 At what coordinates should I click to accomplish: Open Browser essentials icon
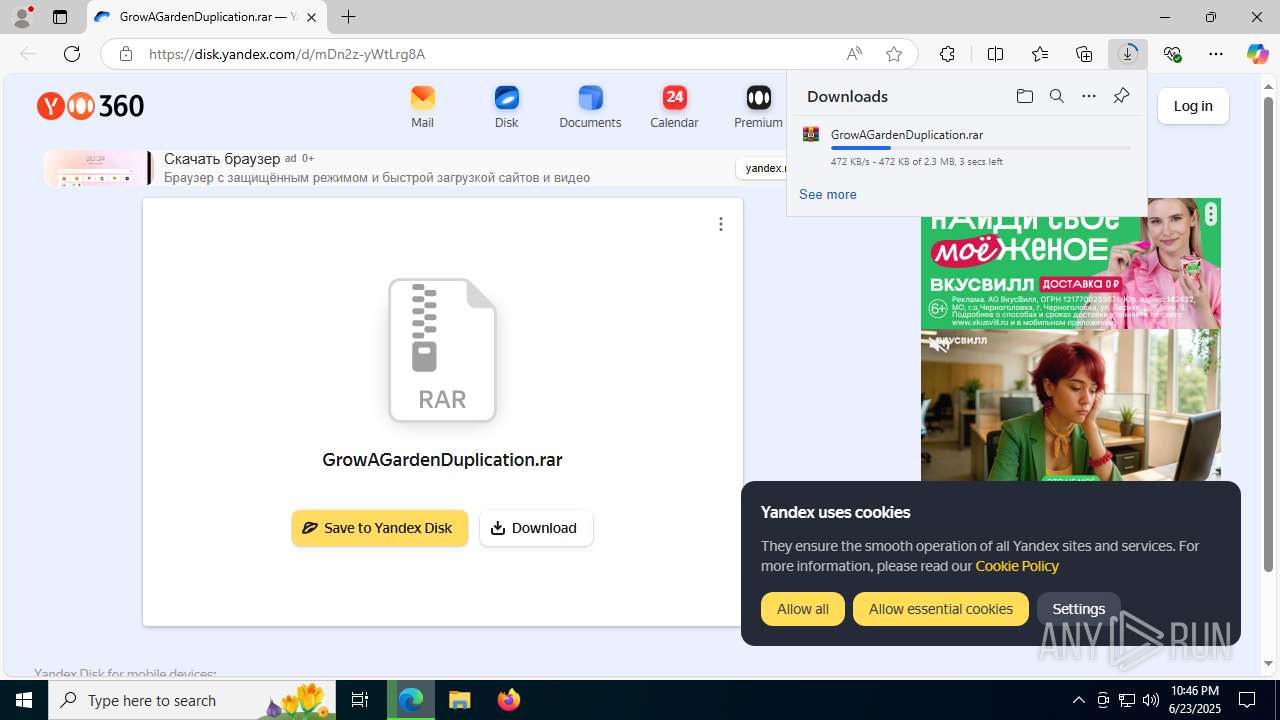coord(1172,54)
